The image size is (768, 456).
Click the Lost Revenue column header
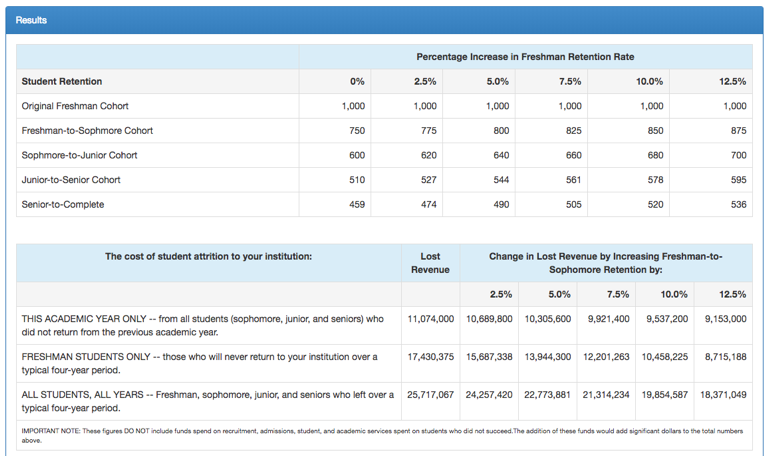click(430, 263)
